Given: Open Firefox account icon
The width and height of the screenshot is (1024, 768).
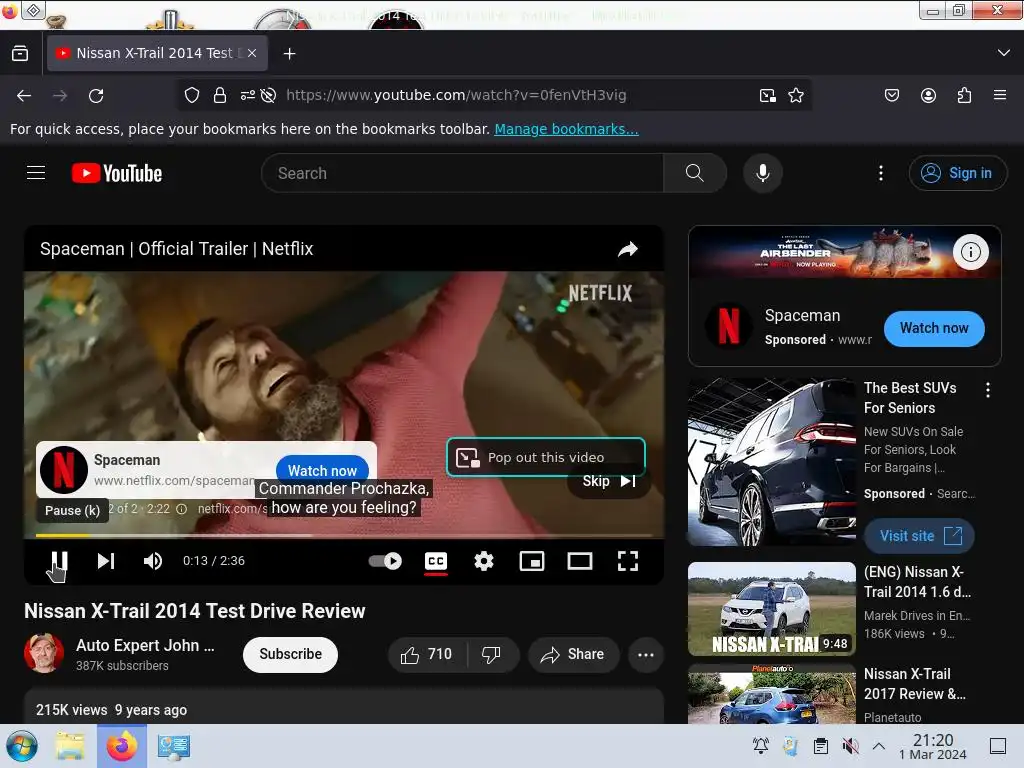Looking at the screenshot, I should 928,95.
